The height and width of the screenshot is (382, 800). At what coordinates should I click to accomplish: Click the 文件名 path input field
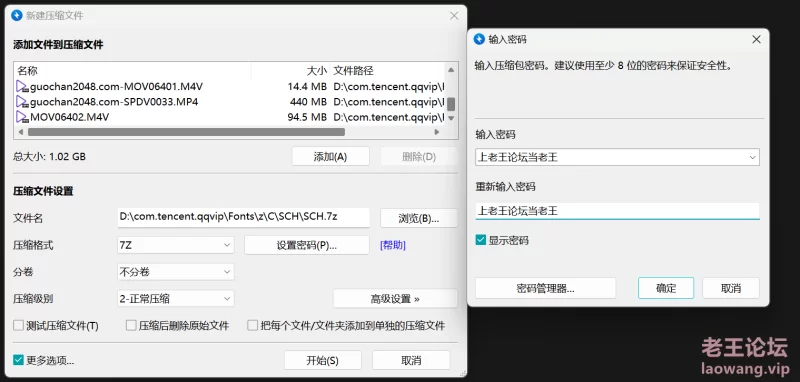pyautogui.click(x=243, y=217)
